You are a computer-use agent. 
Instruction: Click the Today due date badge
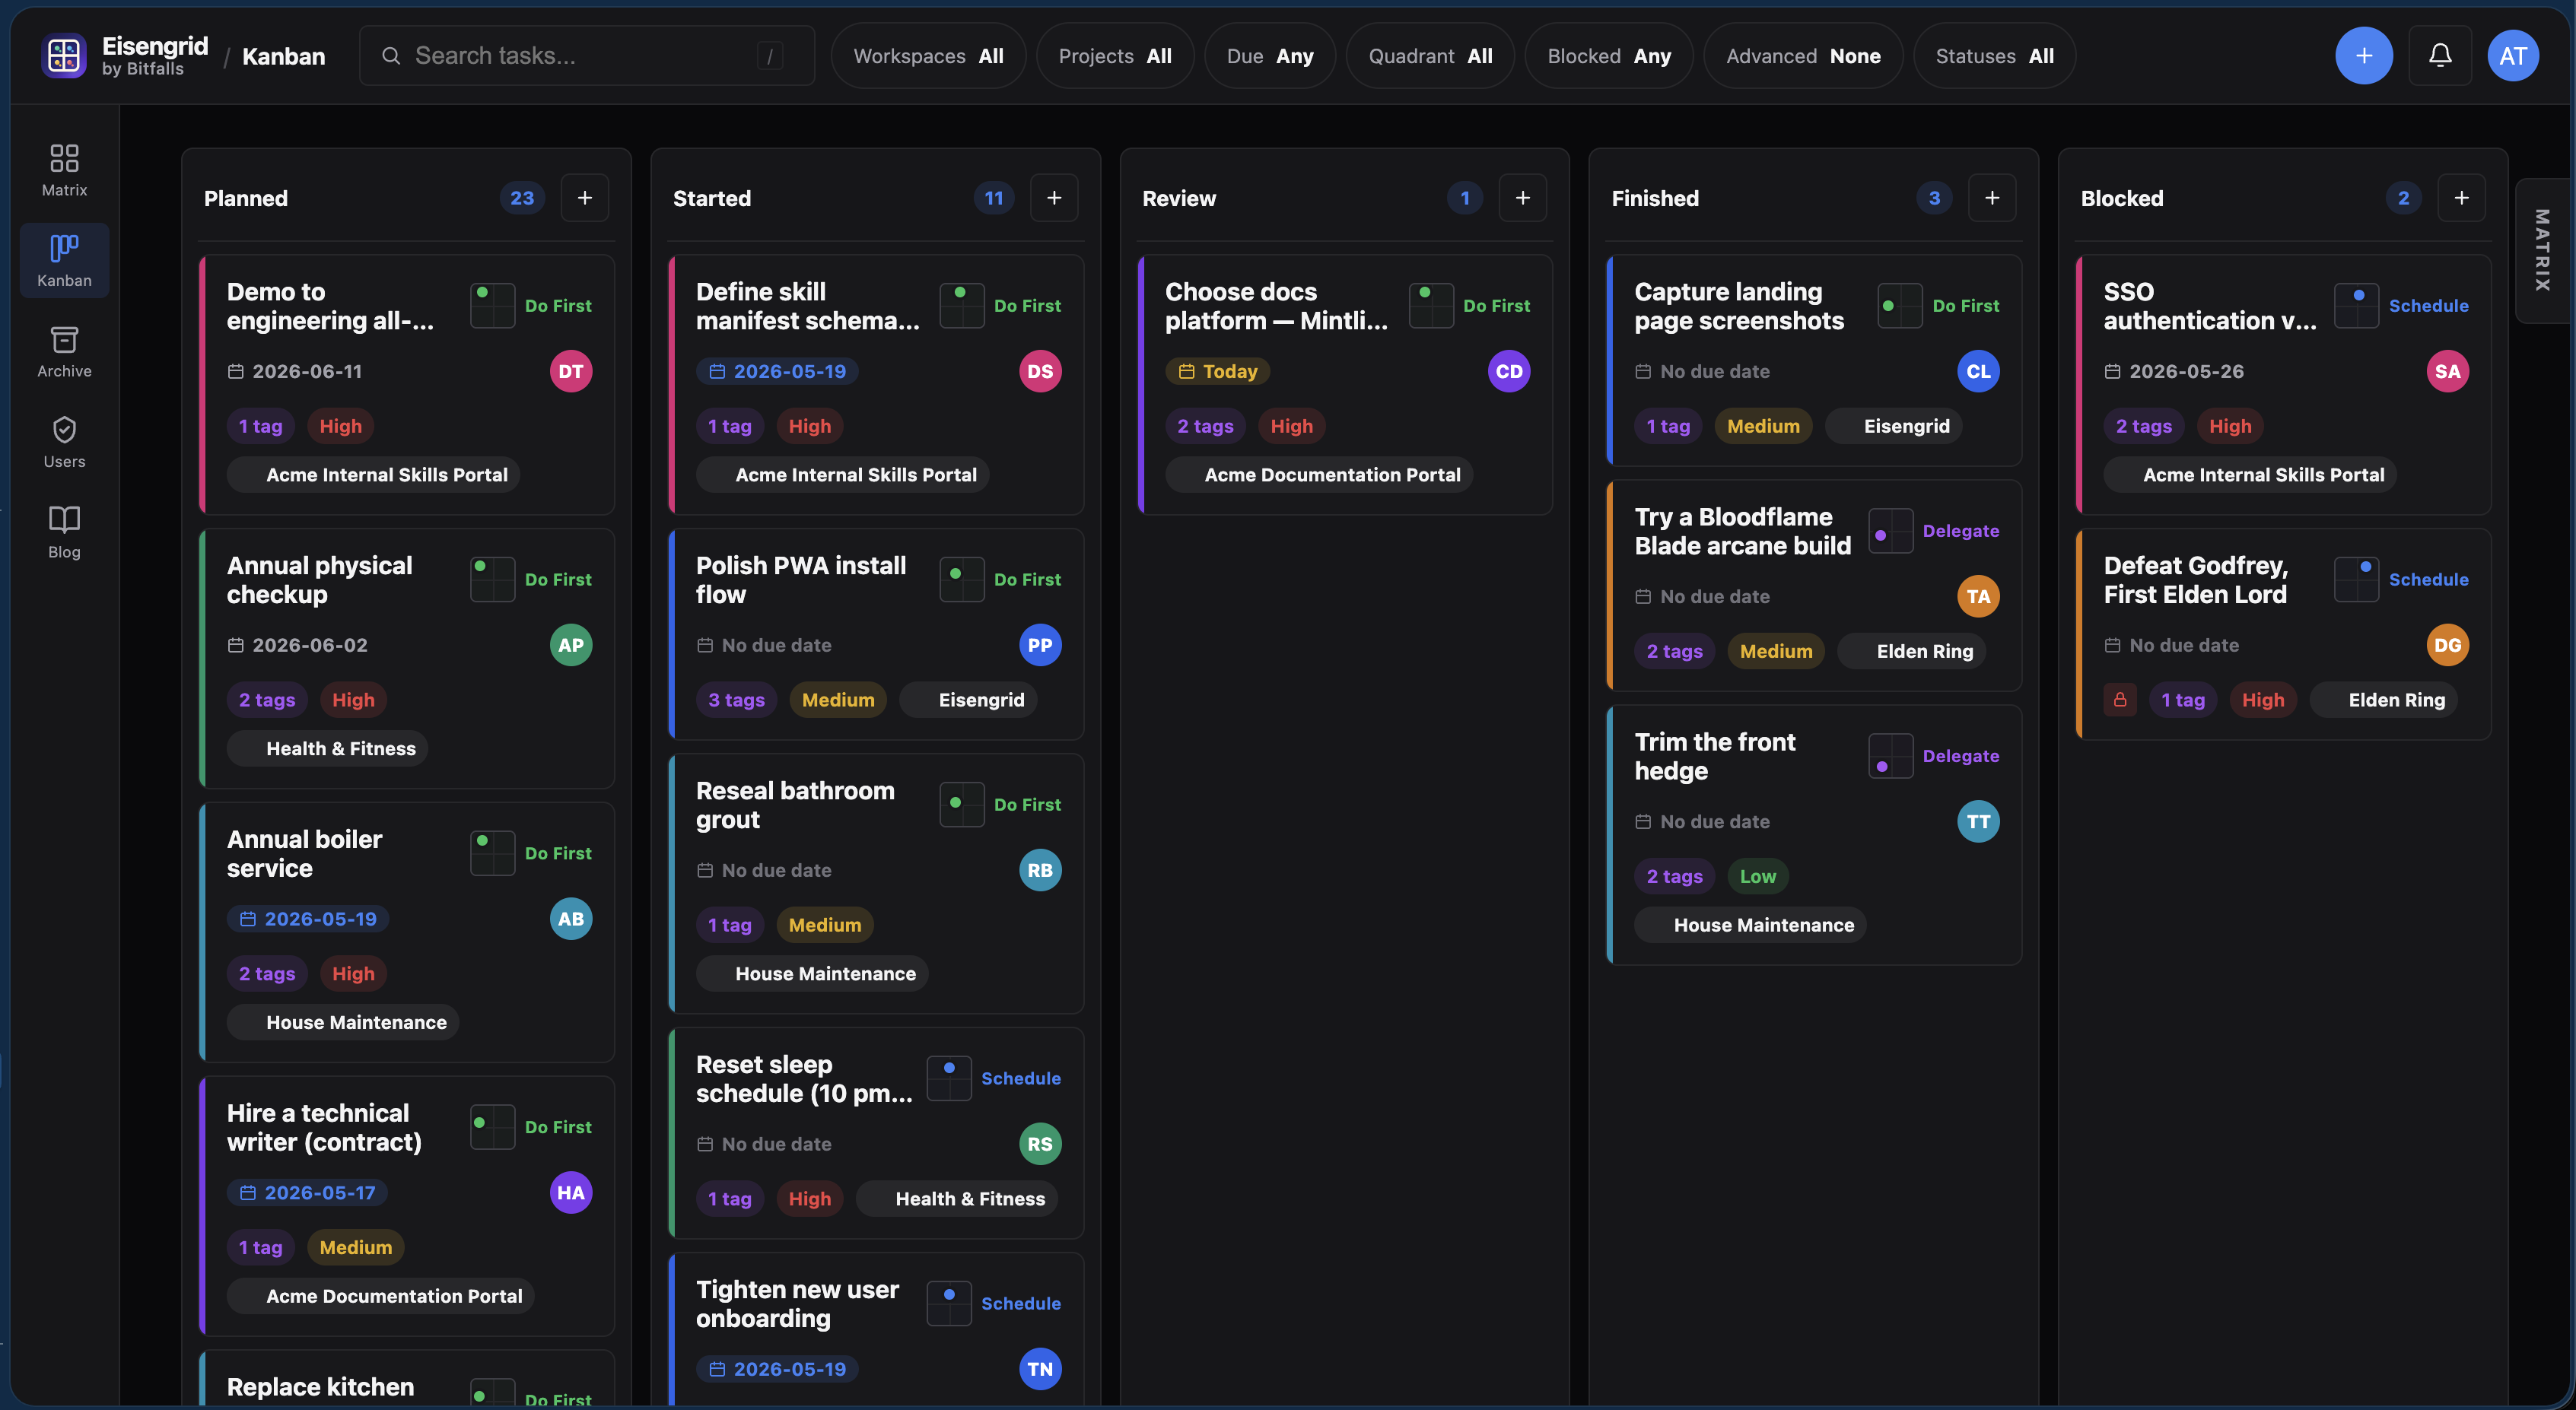1217,371
